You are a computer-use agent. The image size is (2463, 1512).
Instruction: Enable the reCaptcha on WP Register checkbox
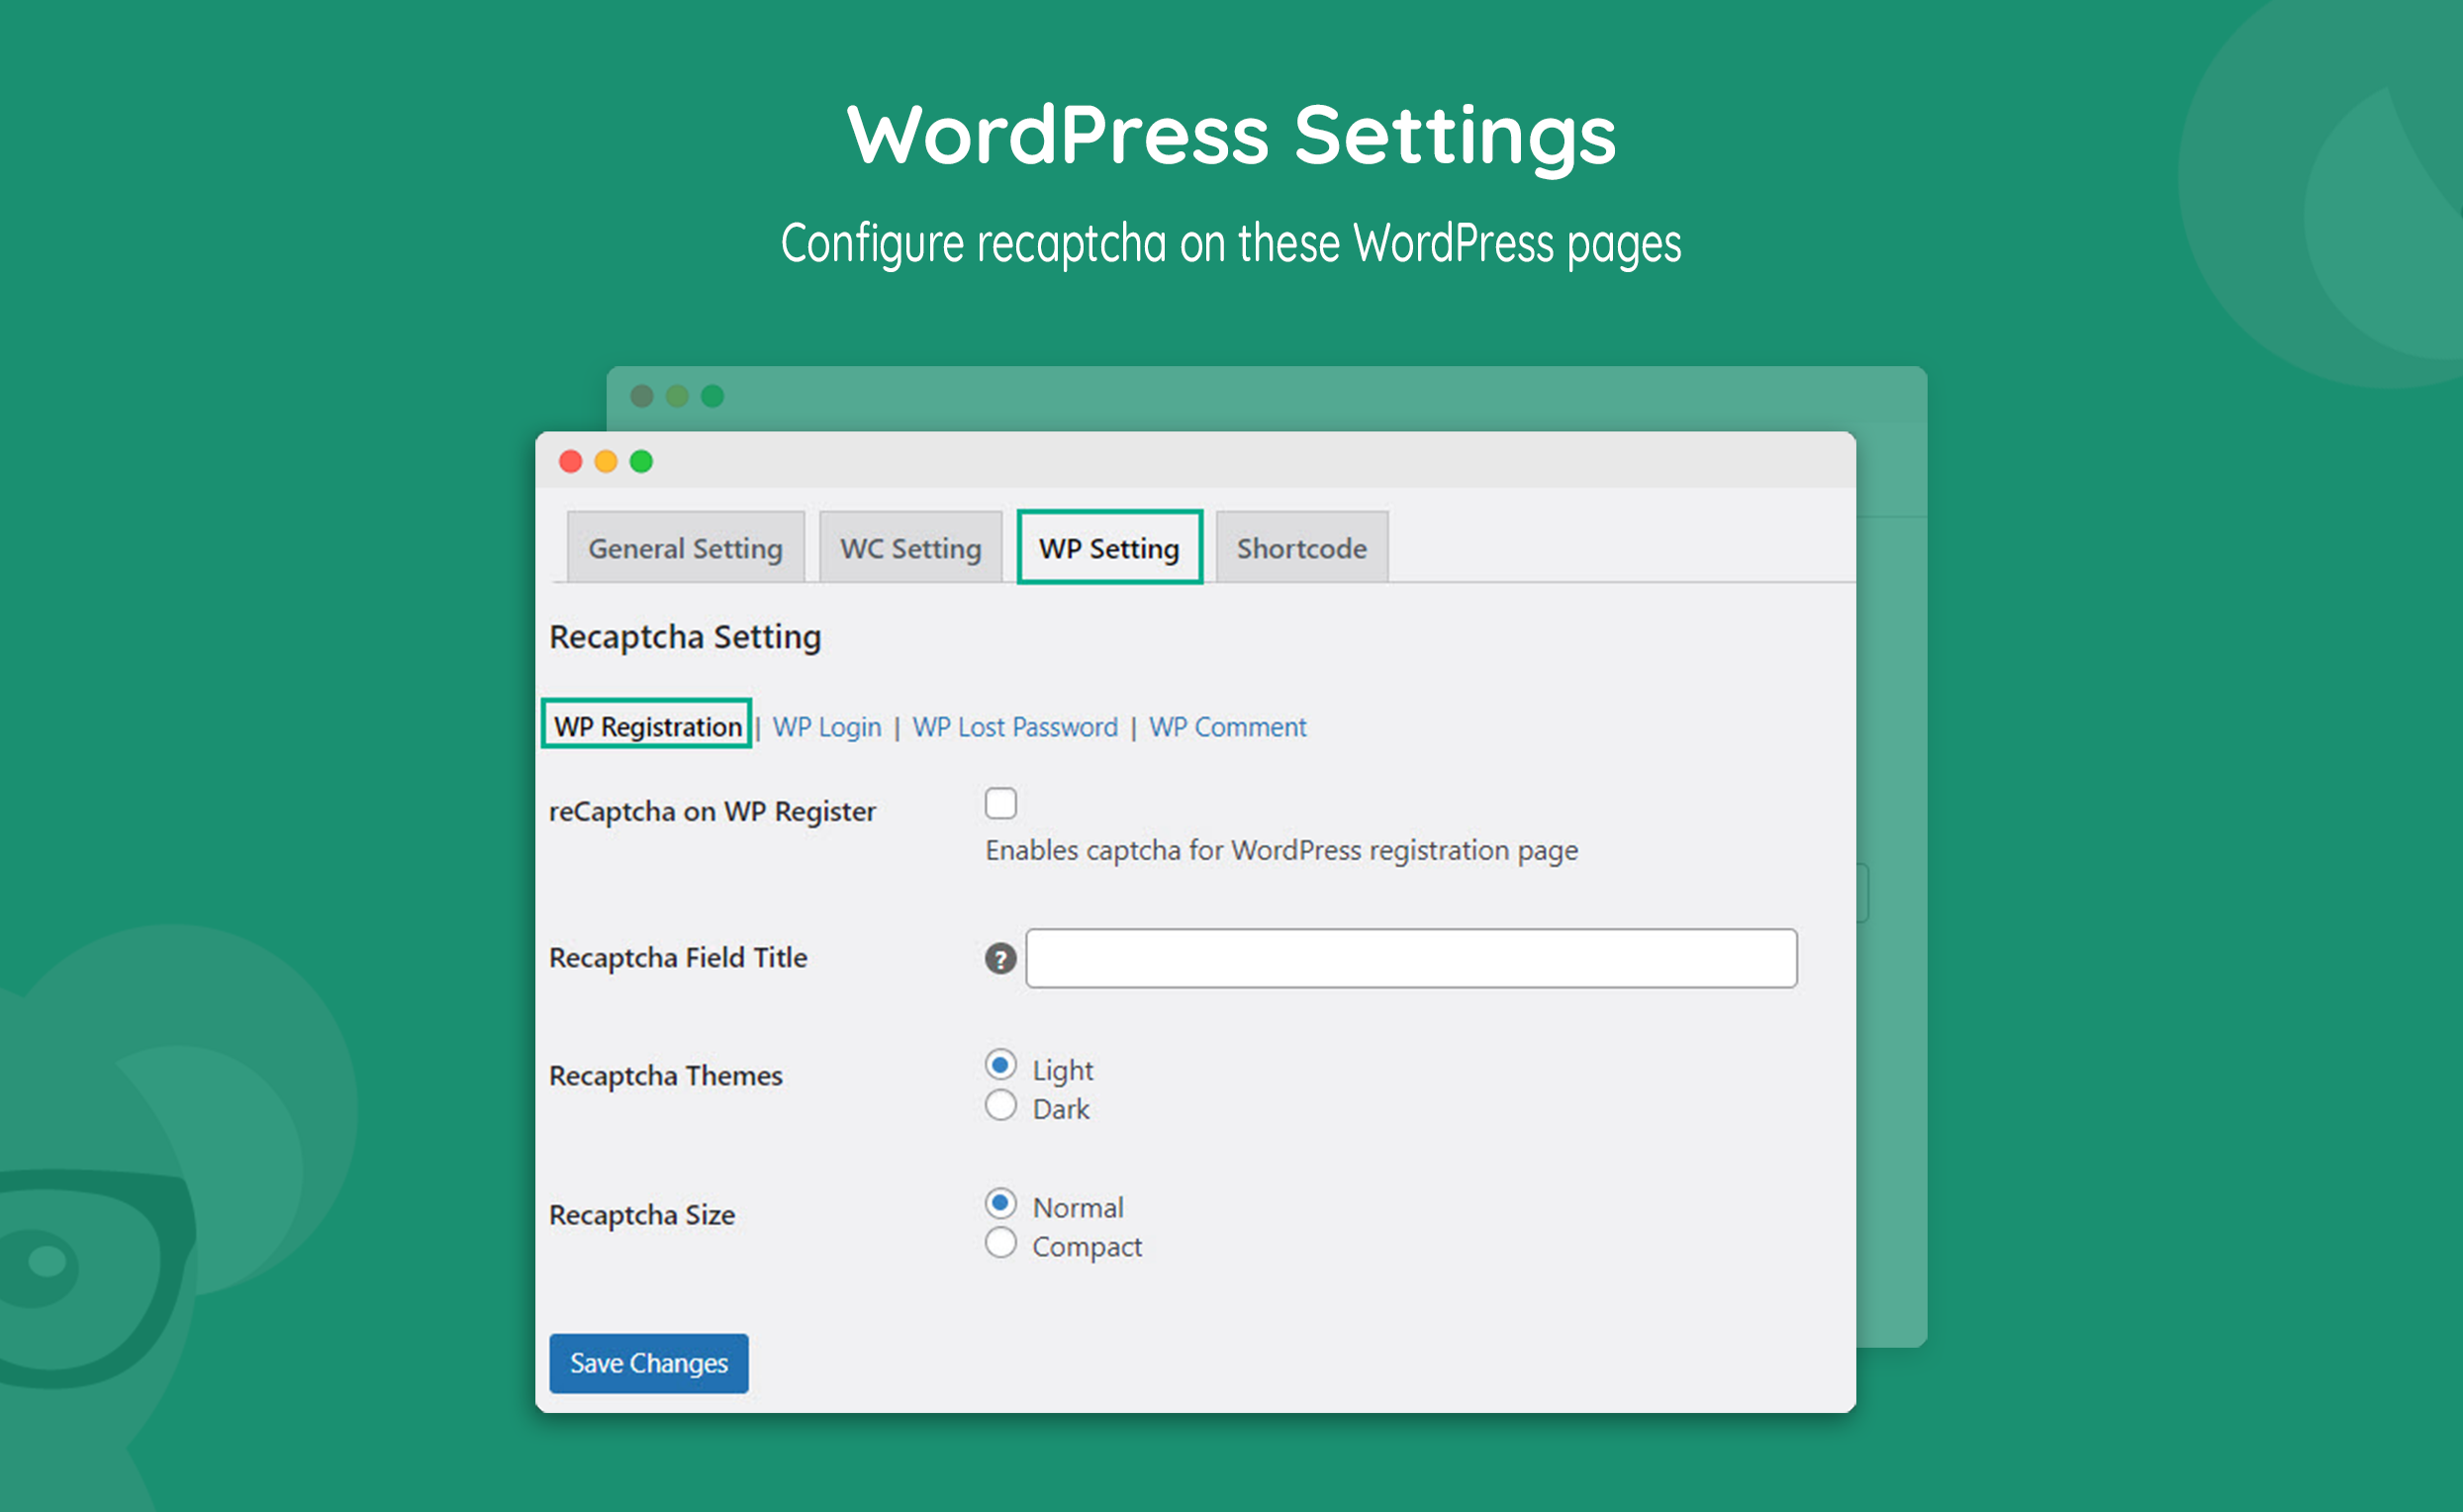click(x=1000, y=803)
